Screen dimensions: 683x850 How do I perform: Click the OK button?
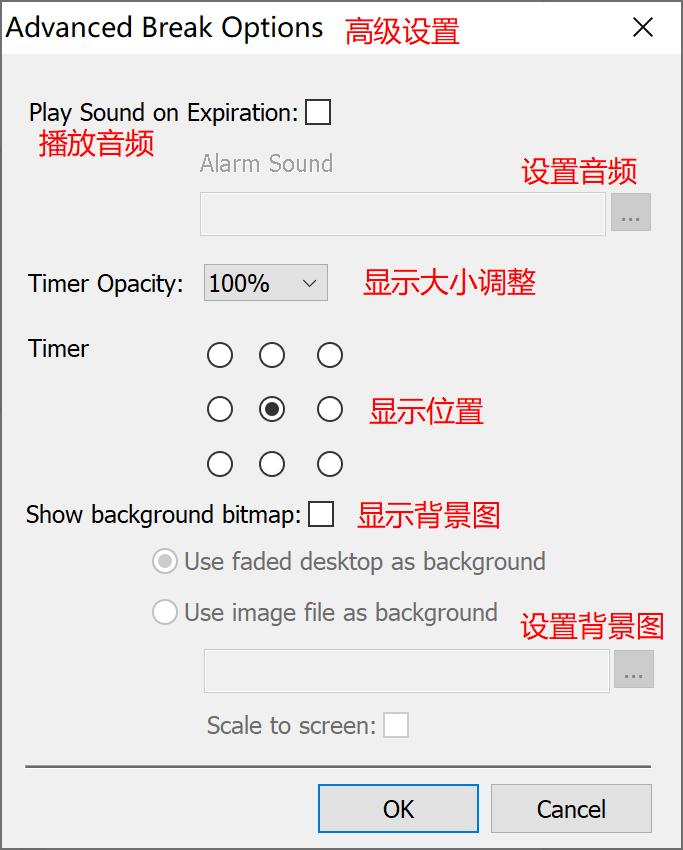(398, 808)
